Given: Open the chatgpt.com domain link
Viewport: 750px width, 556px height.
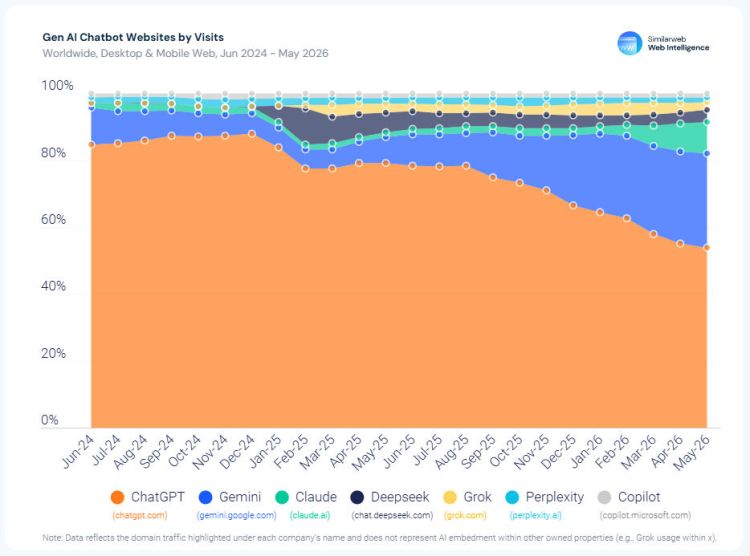Looking at the screenshot, I should [x=140, y=515].
